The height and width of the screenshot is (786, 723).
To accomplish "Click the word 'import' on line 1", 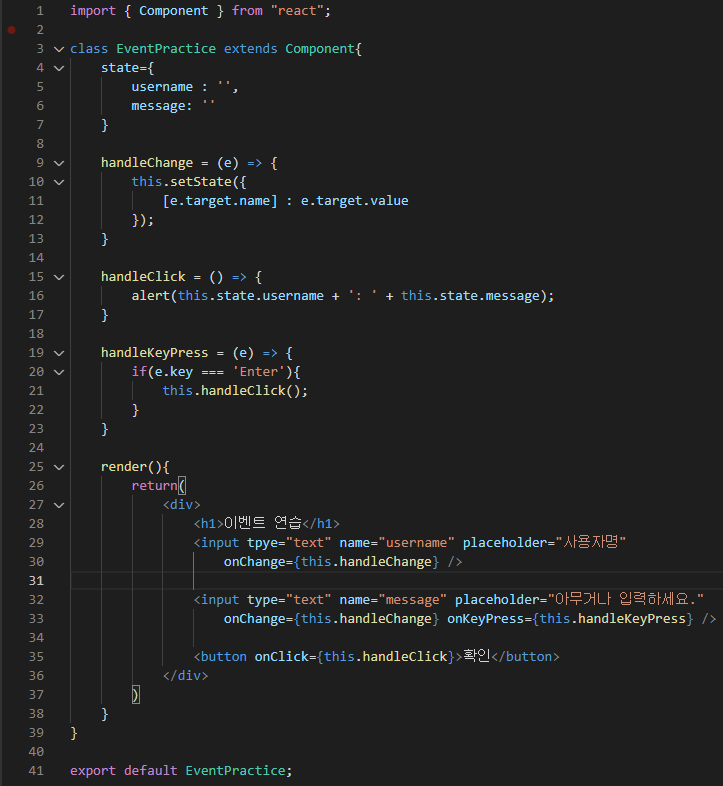I will (93, 11).
